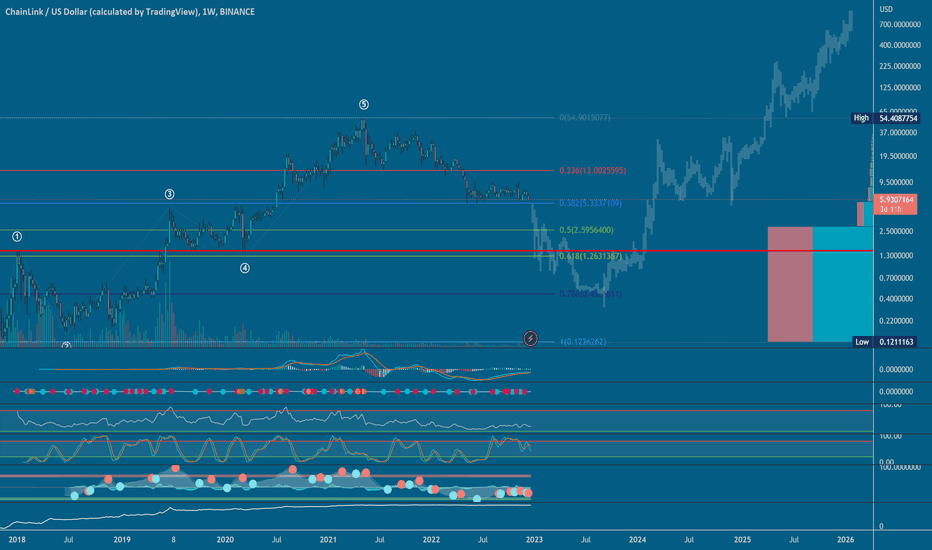This screenshot has width=932, height=550.
Task: Click the High 54.4087754 price tag
Action: point(885,118)
